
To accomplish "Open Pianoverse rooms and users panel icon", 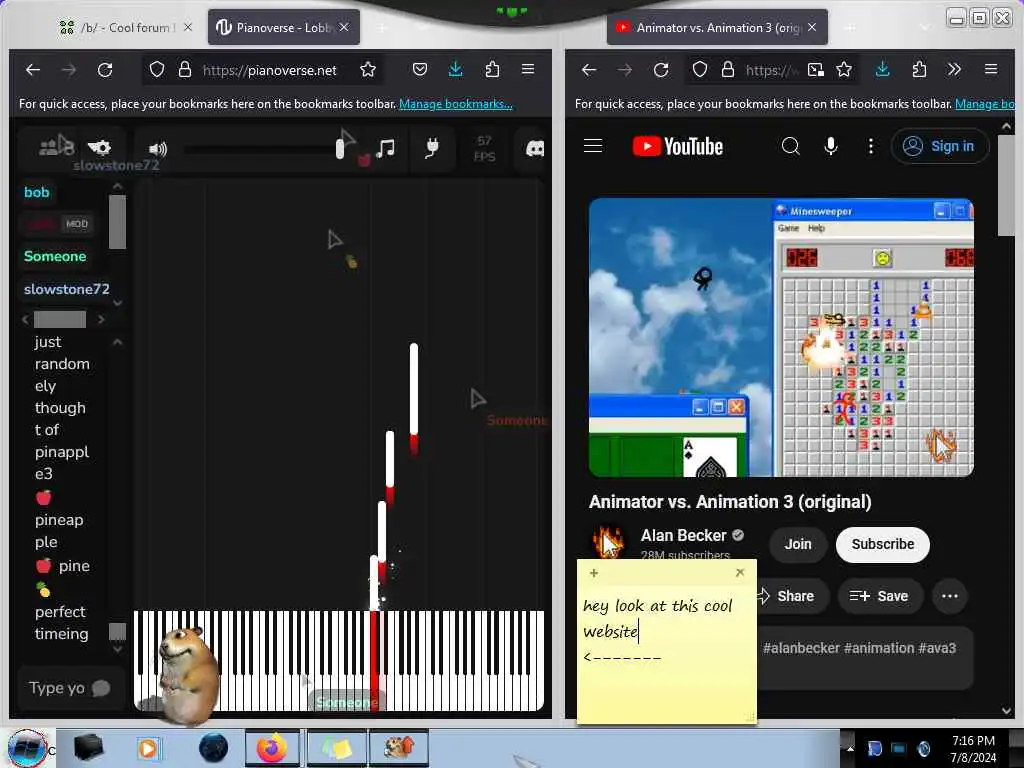I will (56, 146).
